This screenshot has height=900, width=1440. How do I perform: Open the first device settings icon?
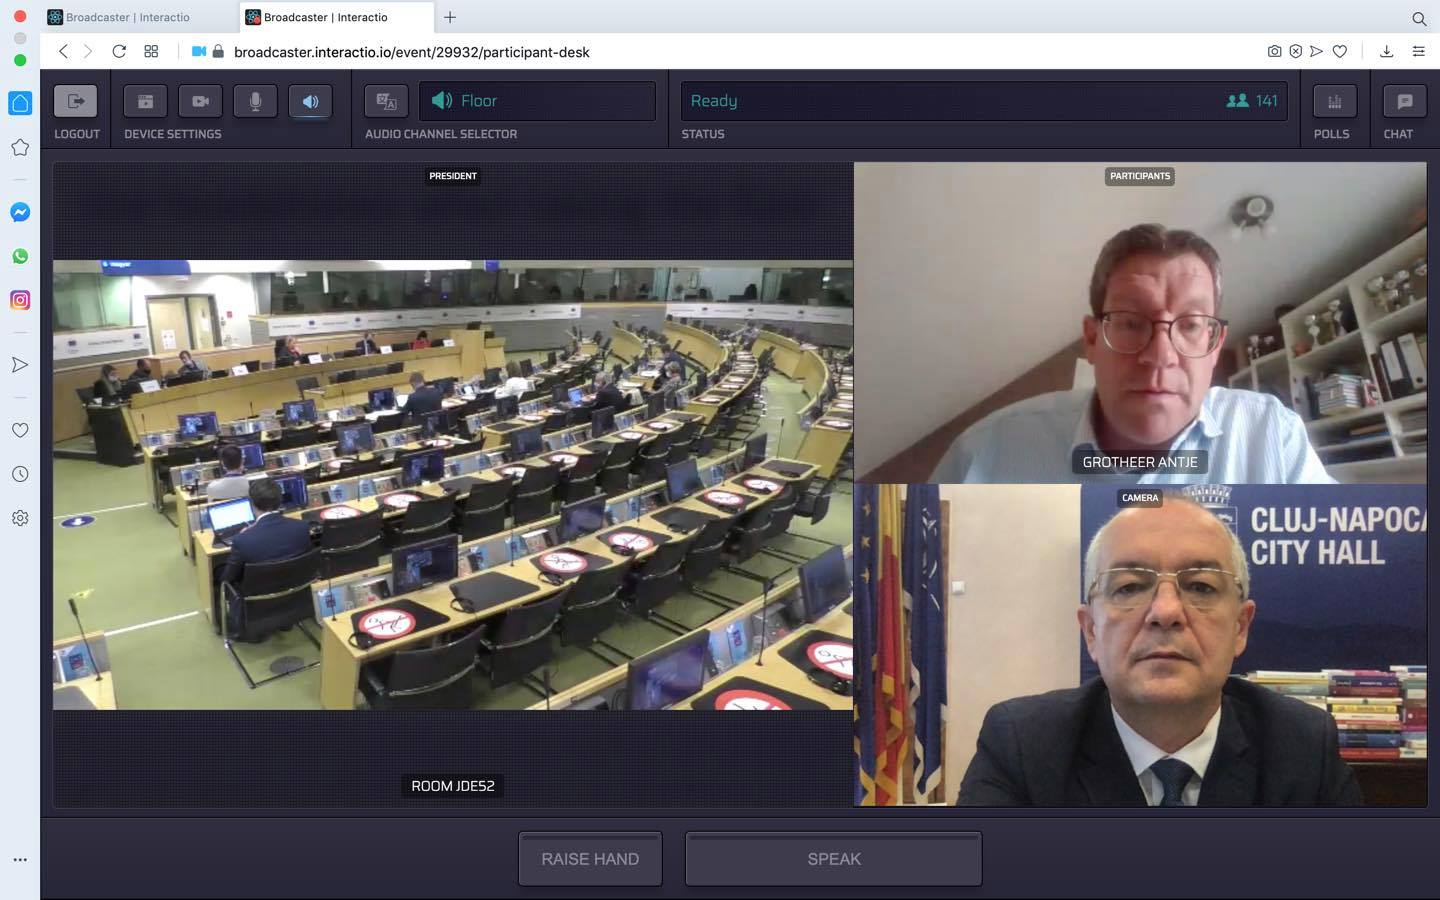click(145, 101)
